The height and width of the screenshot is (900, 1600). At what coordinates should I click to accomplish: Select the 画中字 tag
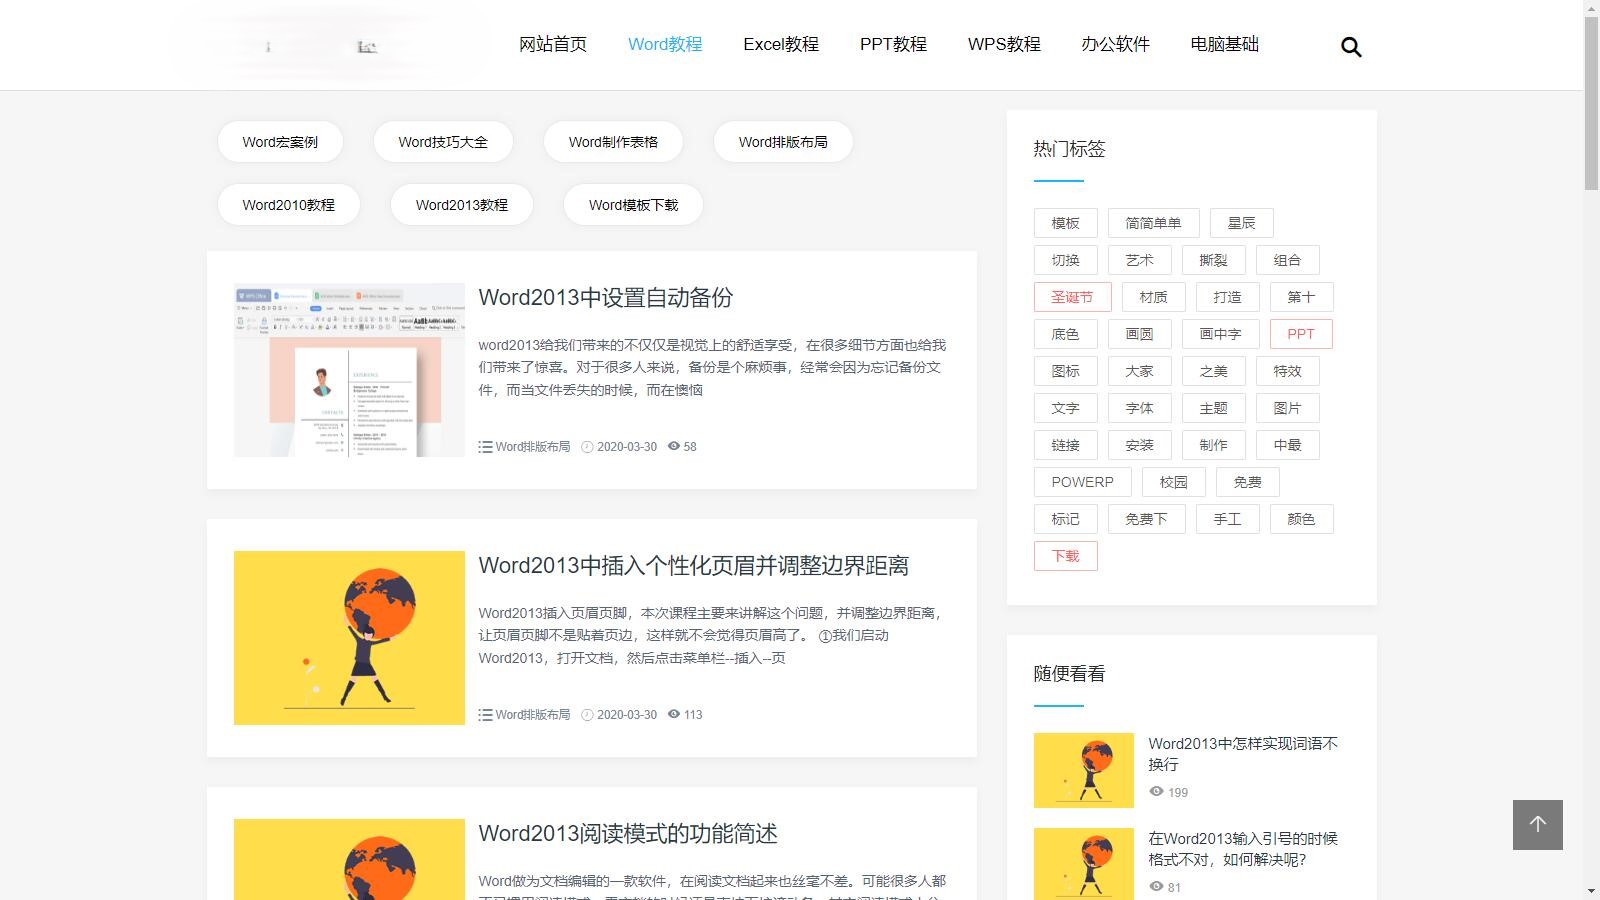point(1220,334)
